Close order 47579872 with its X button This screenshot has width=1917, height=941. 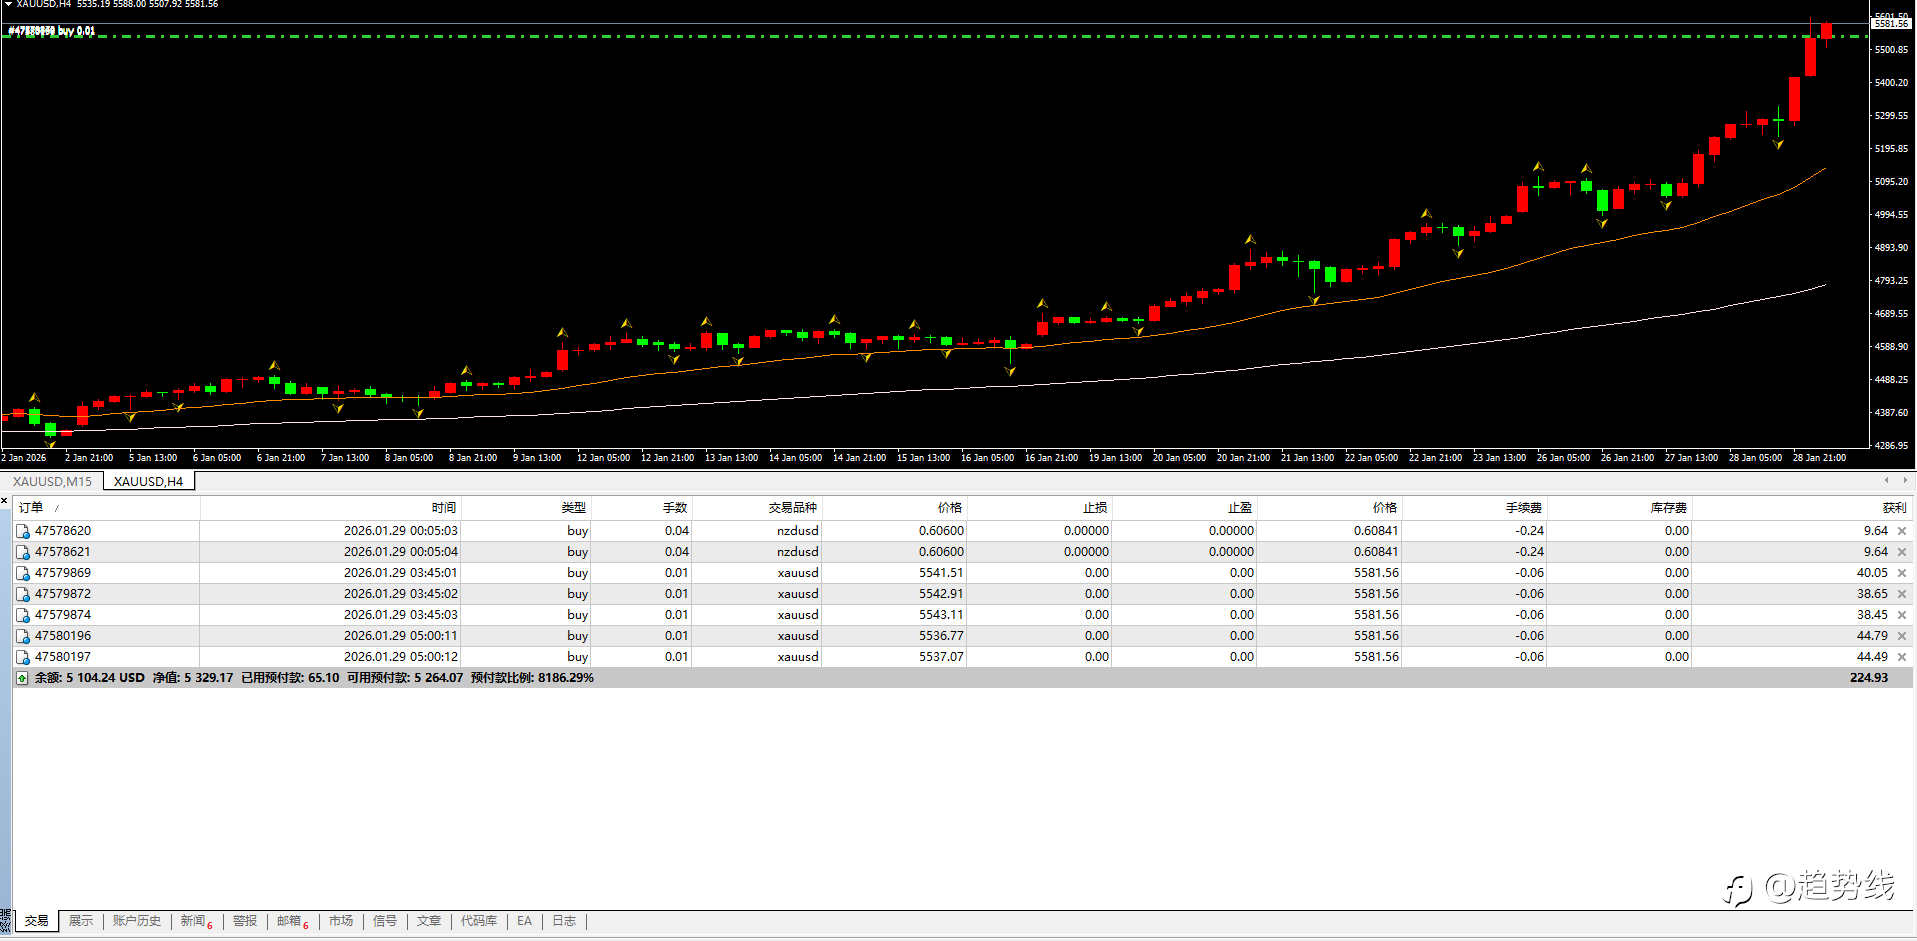(x=1902, y=594)
